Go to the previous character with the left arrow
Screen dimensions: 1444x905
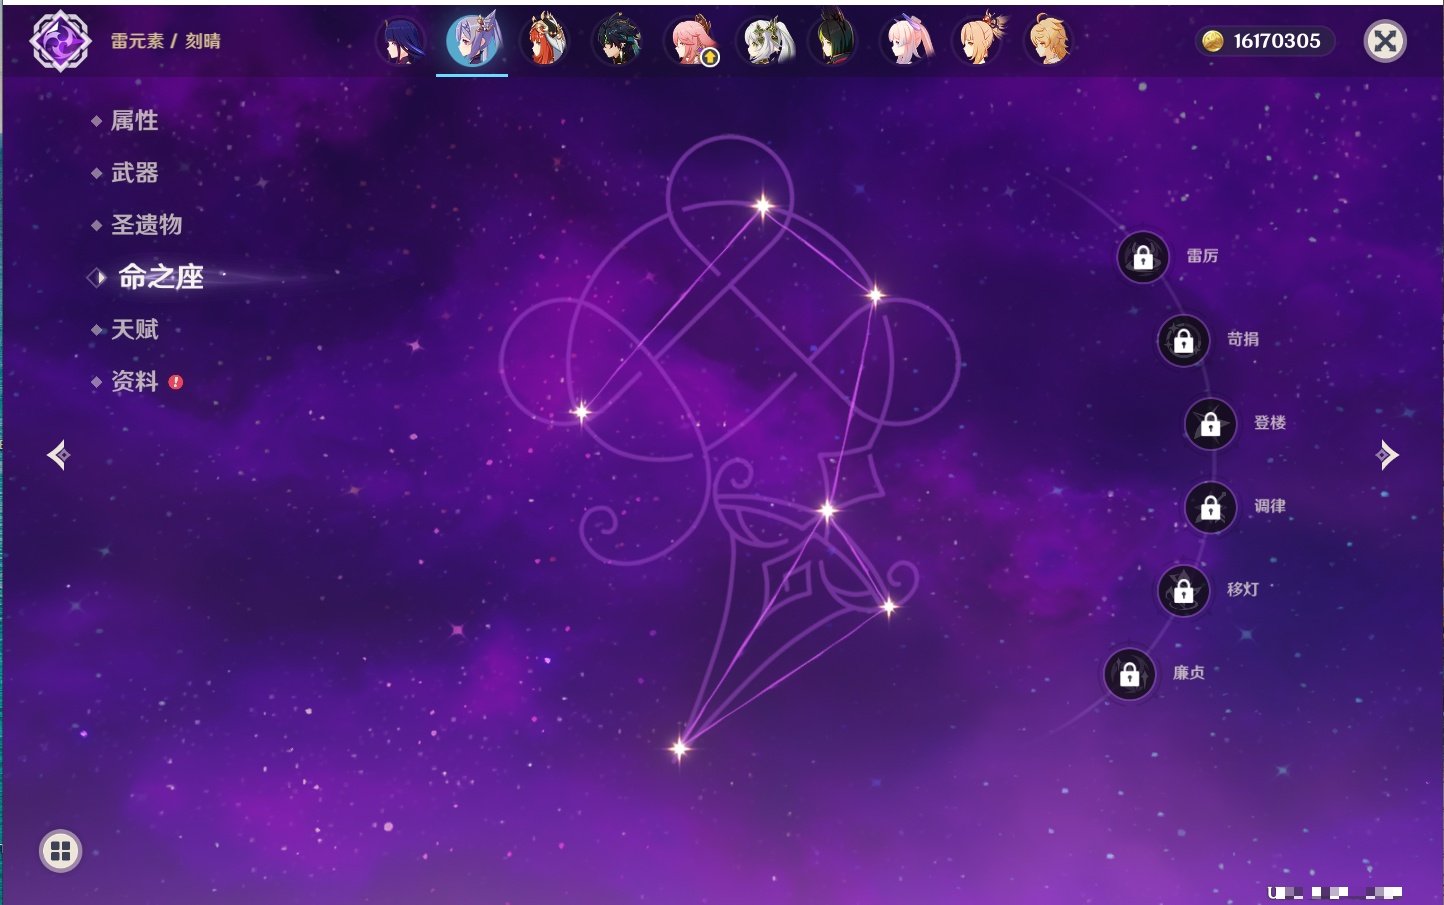pyautogui.click(x=59, y=455)
